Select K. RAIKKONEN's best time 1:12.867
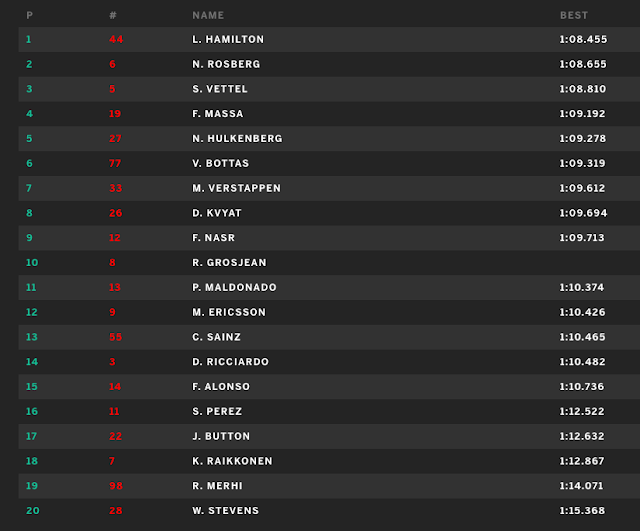 [x=583, y=461]
